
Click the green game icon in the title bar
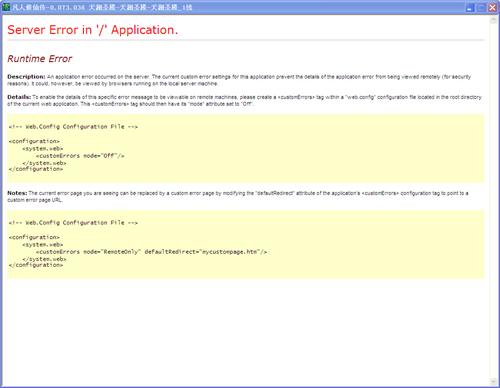click(6, 7)
